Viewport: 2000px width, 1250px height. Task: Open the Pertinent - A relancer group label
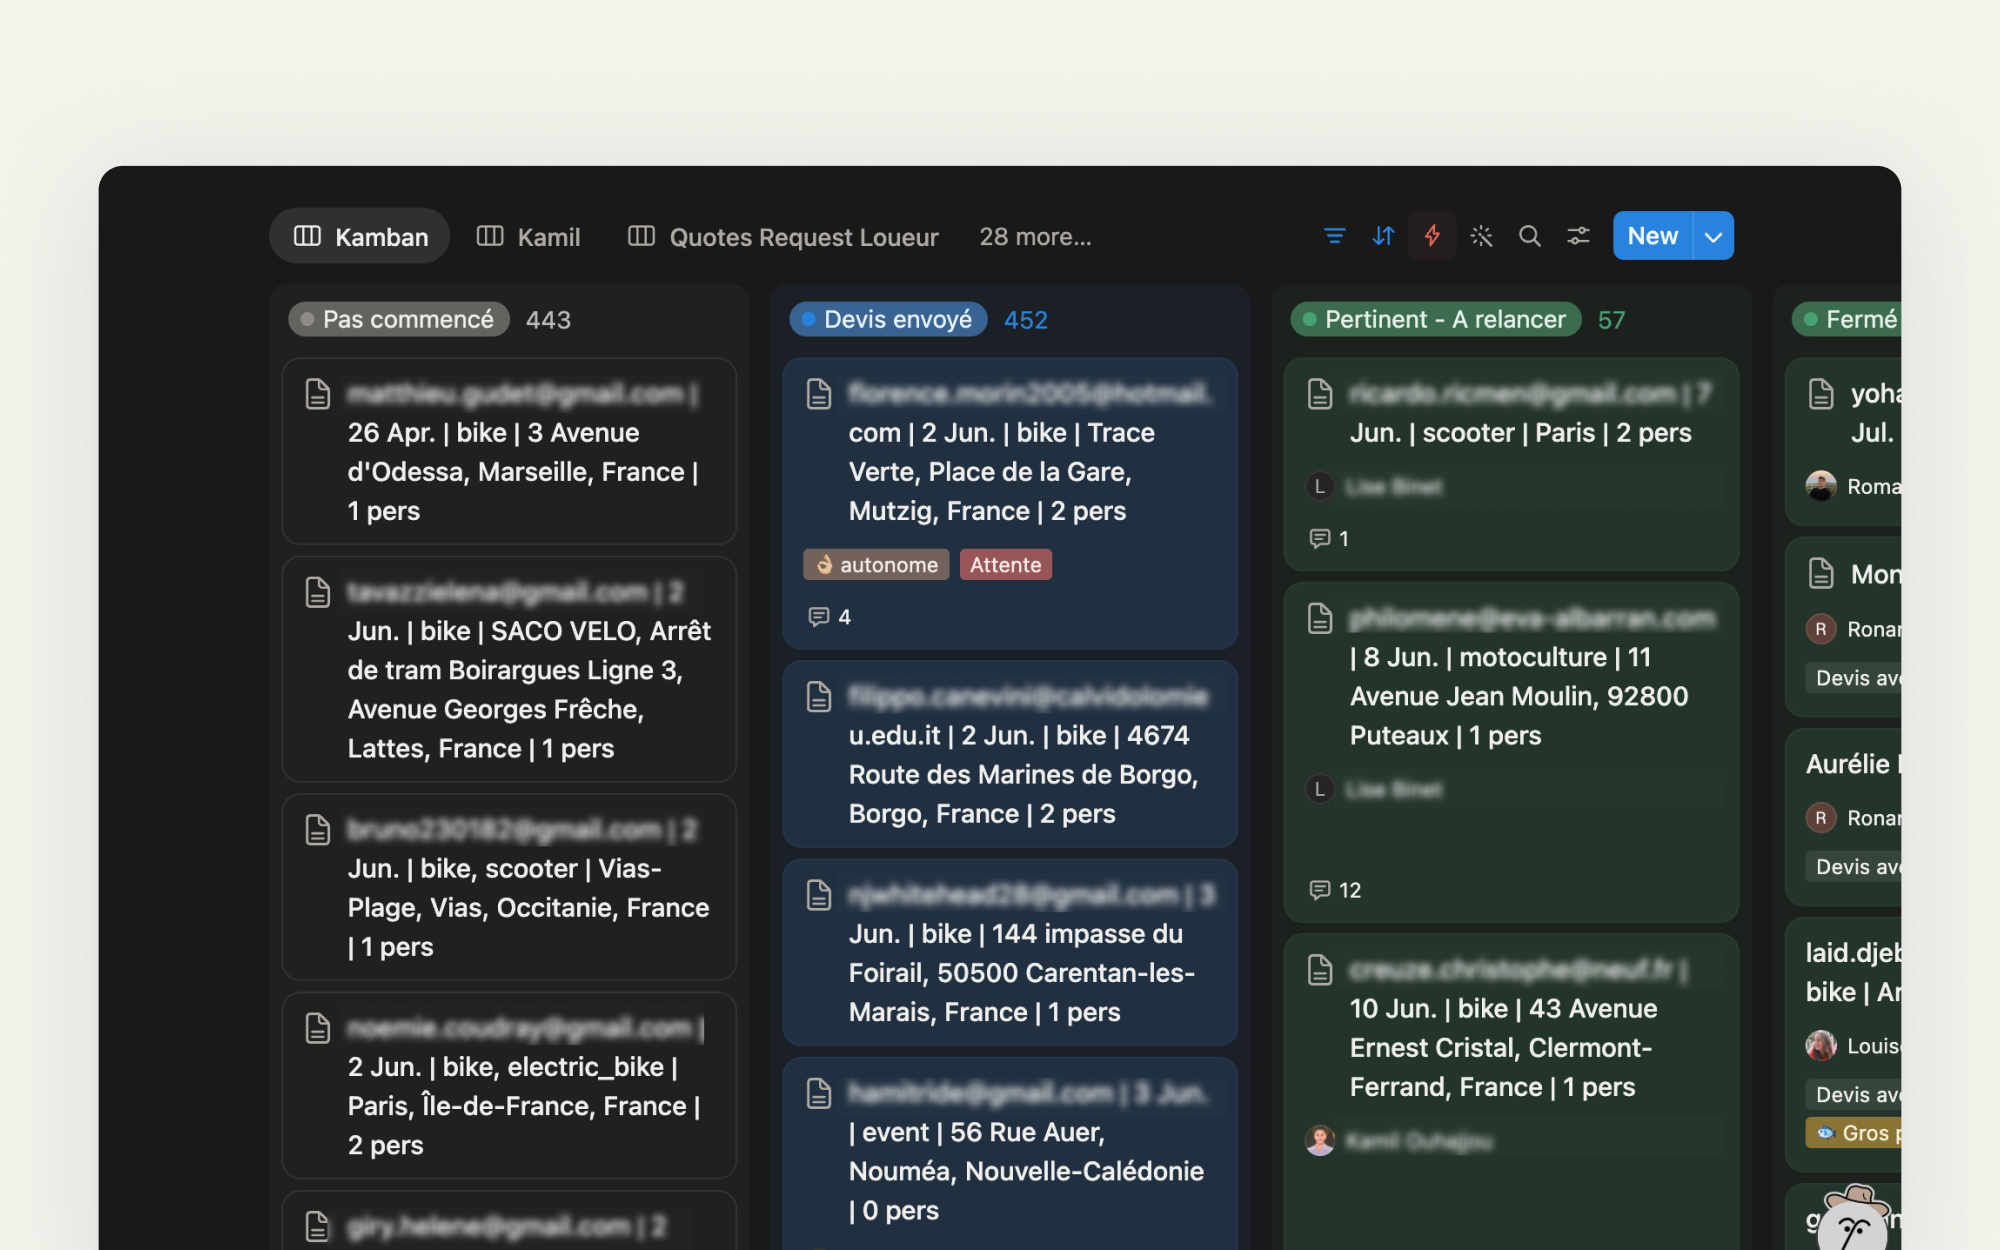tap(1435, 320)
